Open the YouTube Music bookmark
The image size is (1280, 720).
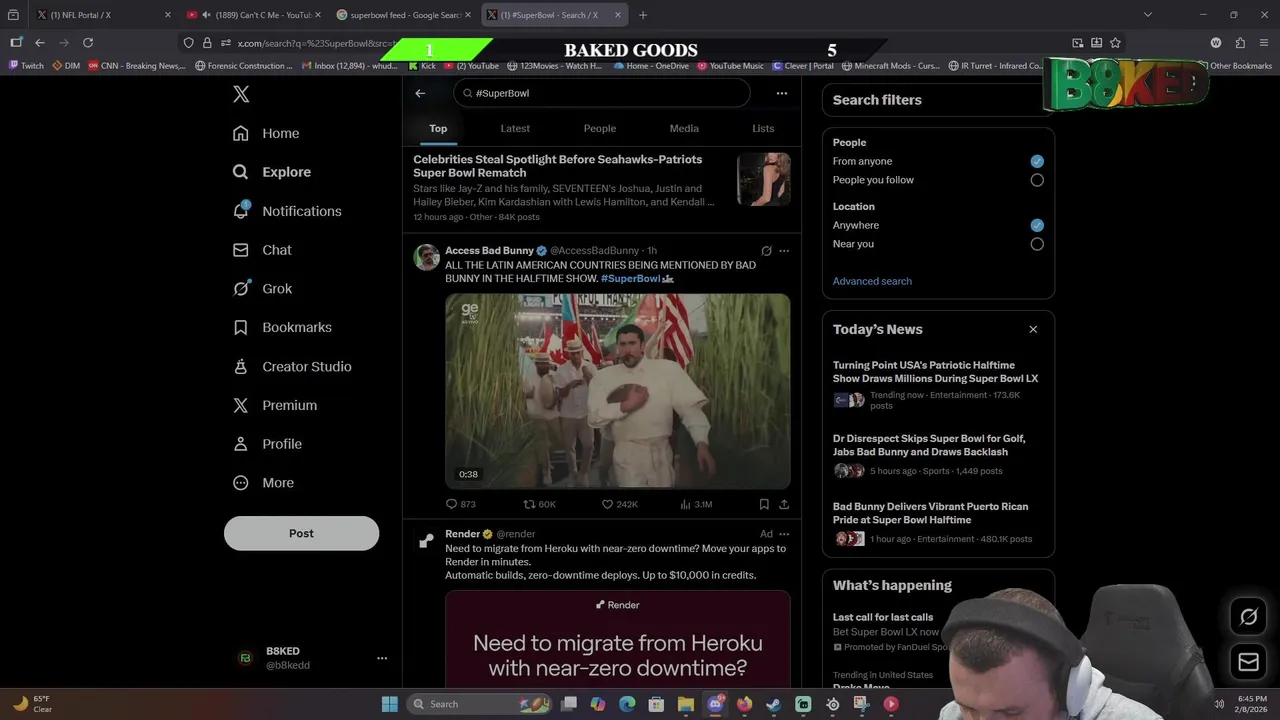pos(730,66)
